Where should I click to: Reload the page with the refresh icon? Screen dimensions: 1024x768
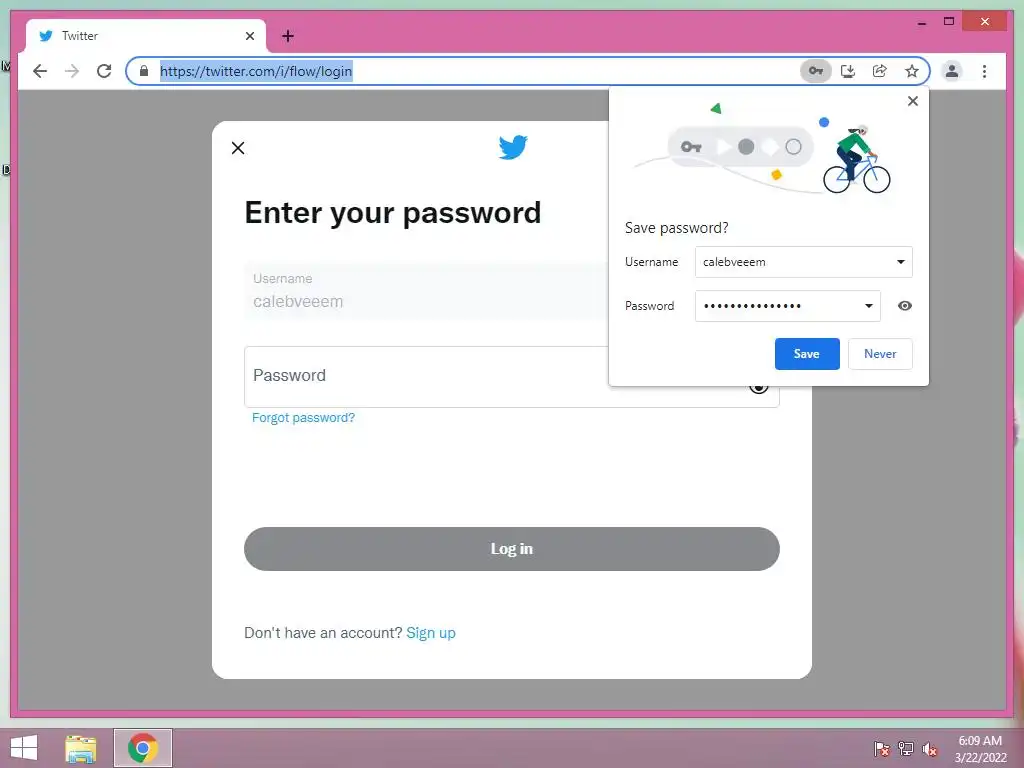click(104, 71)
